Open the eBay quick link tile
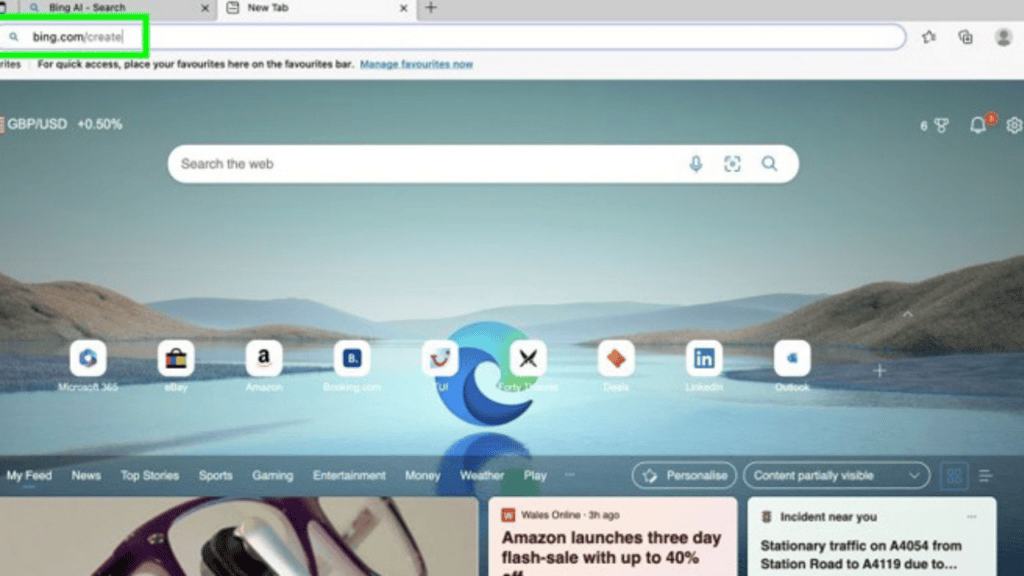Image resolution: width=1024 pixels, height=576 pixels. pos(176,358)
